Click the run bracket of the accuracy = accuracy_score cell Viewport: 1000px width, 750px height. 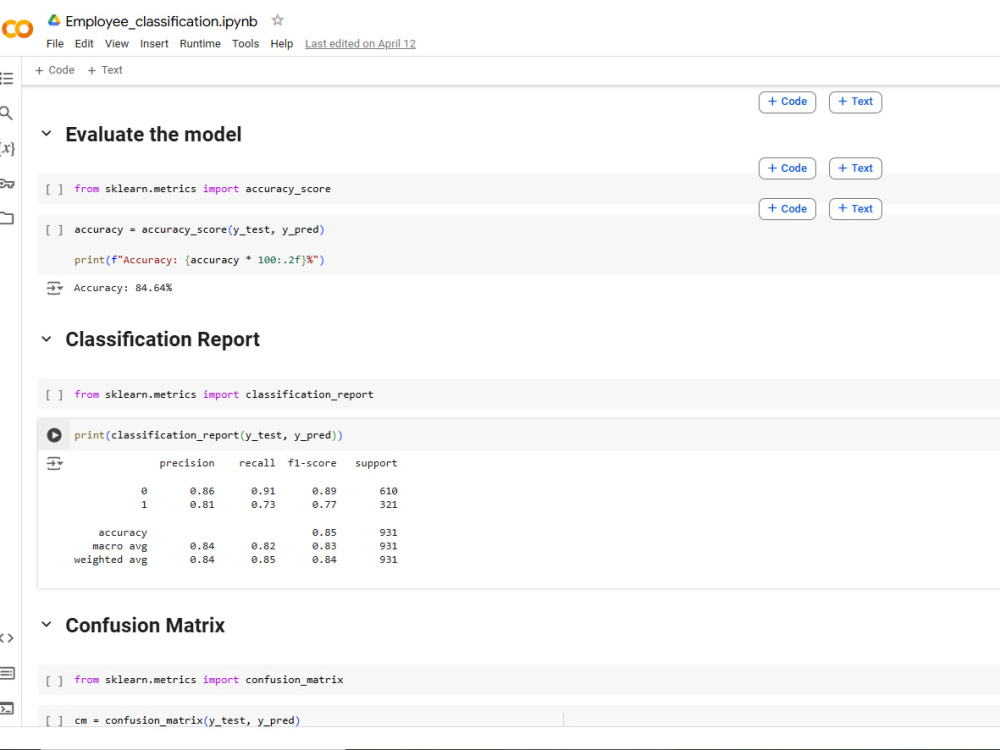pyautogui.click(x=54, y=230)
